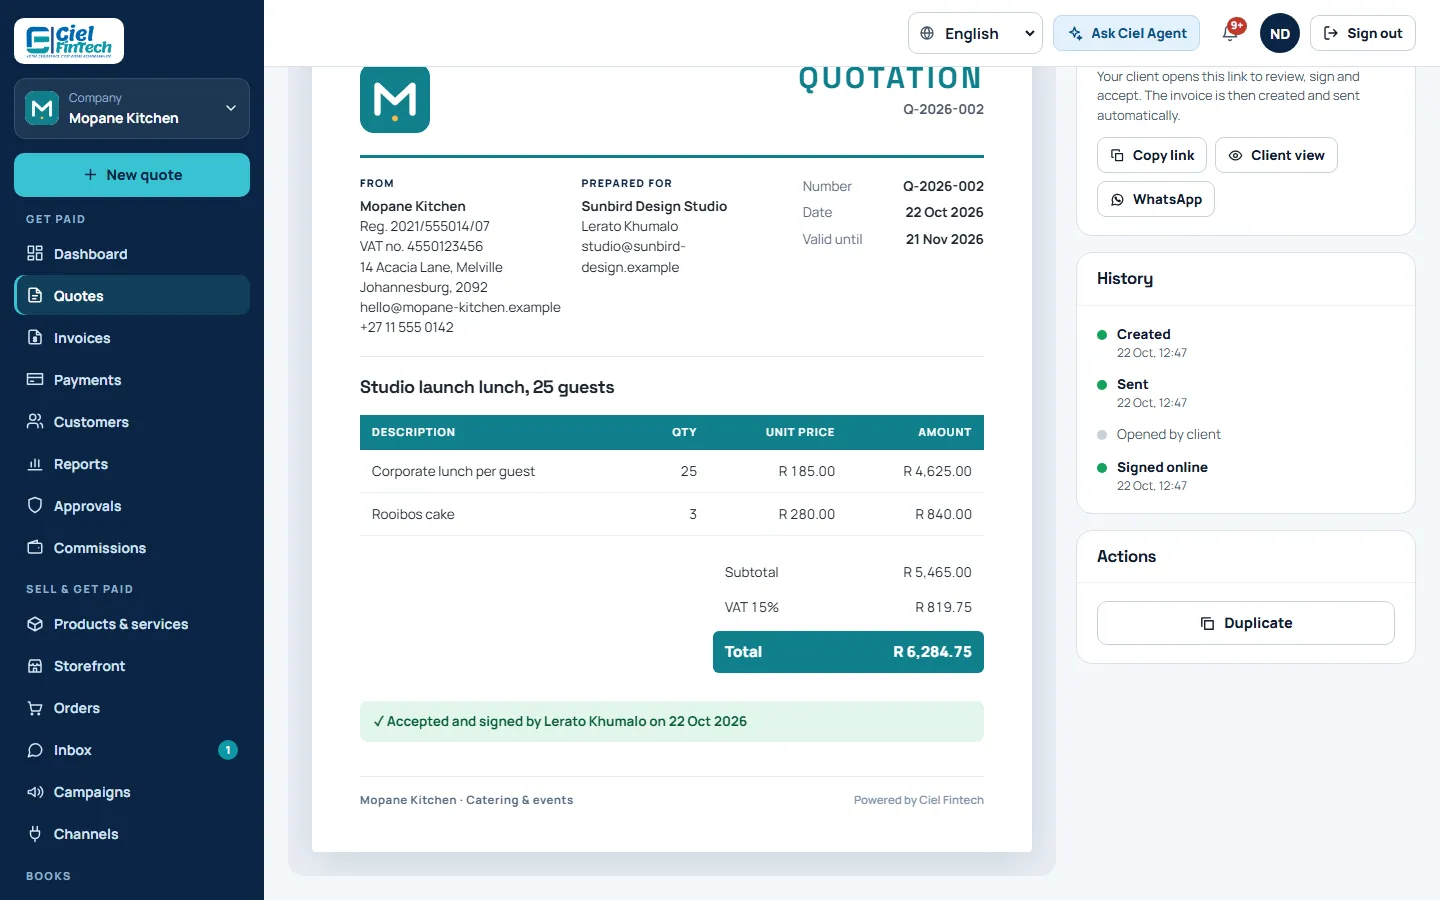
Task: Click the Ciel Fintech logo
Action: (x=69, y=41)
